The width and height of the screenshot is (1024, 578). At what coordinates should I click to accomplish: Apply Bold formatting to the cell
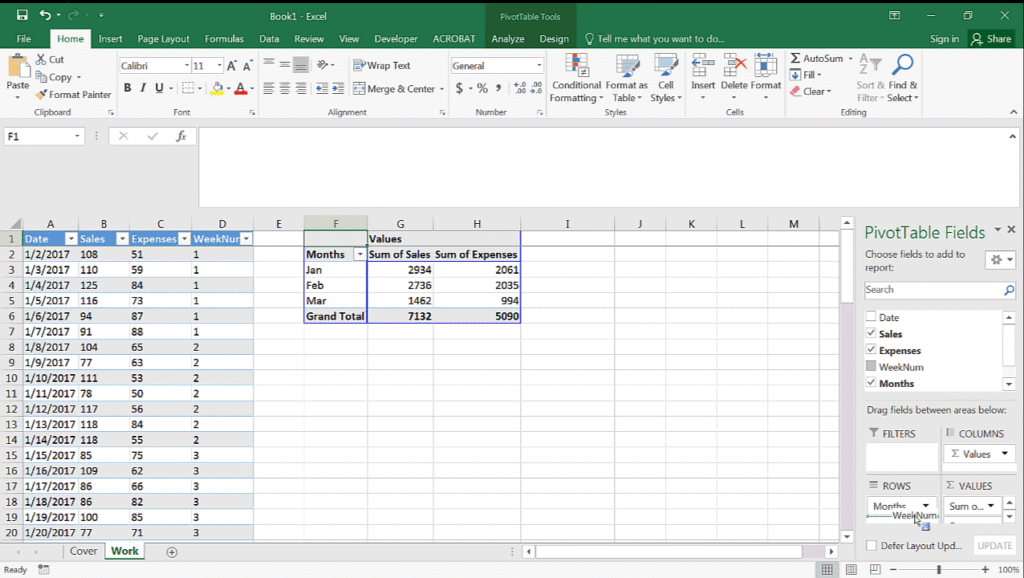tap(128, 88)
